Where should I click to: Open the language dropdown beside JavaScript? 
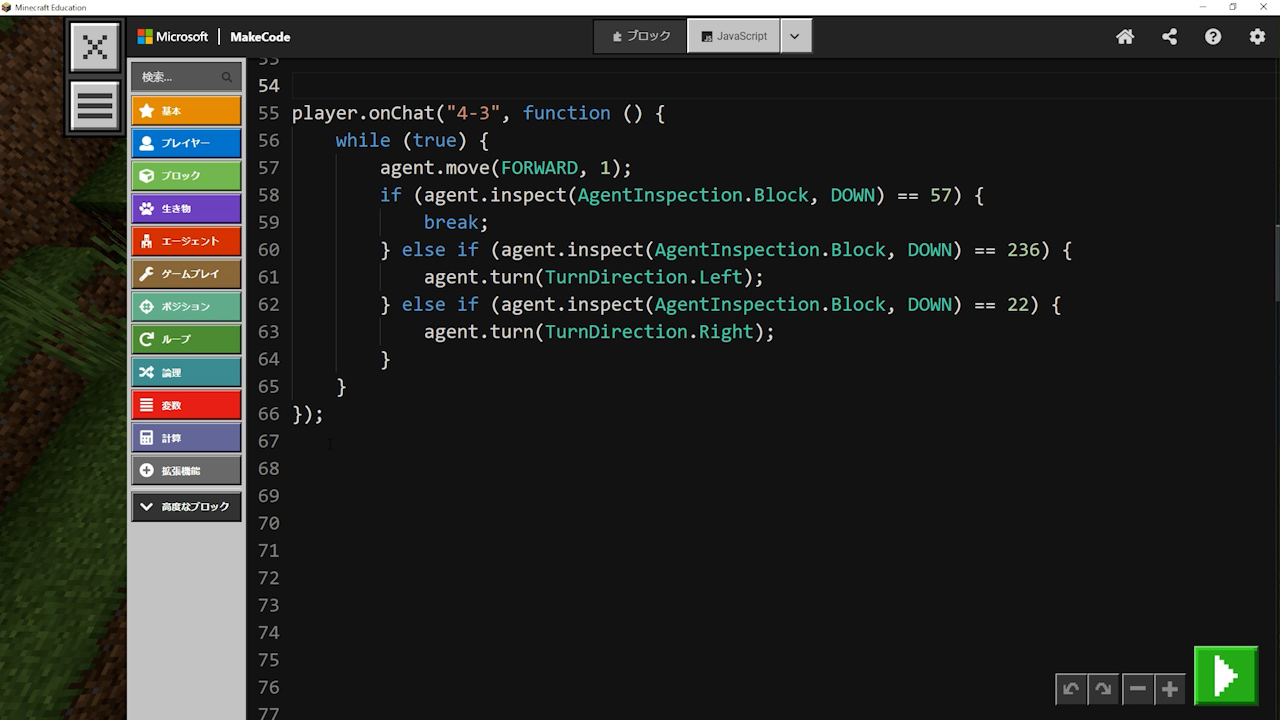coord(795,36)
